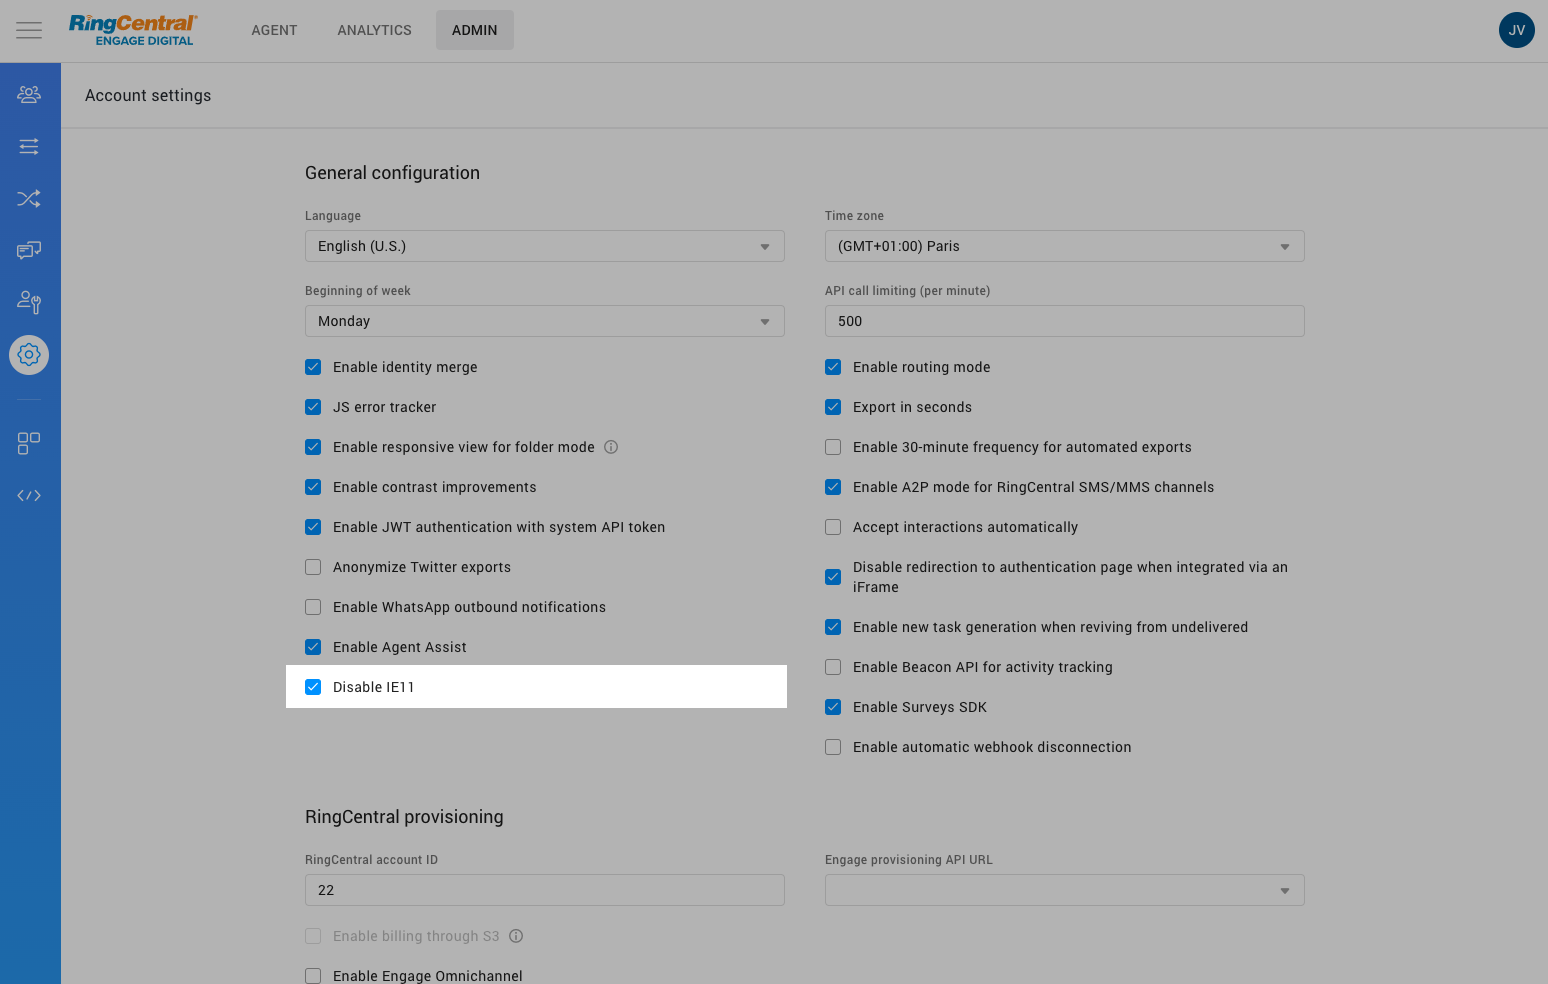This screenshot has width=1548, height=984.
Task: Open the Beginning of week dropdown
Action: pos(545,321)
